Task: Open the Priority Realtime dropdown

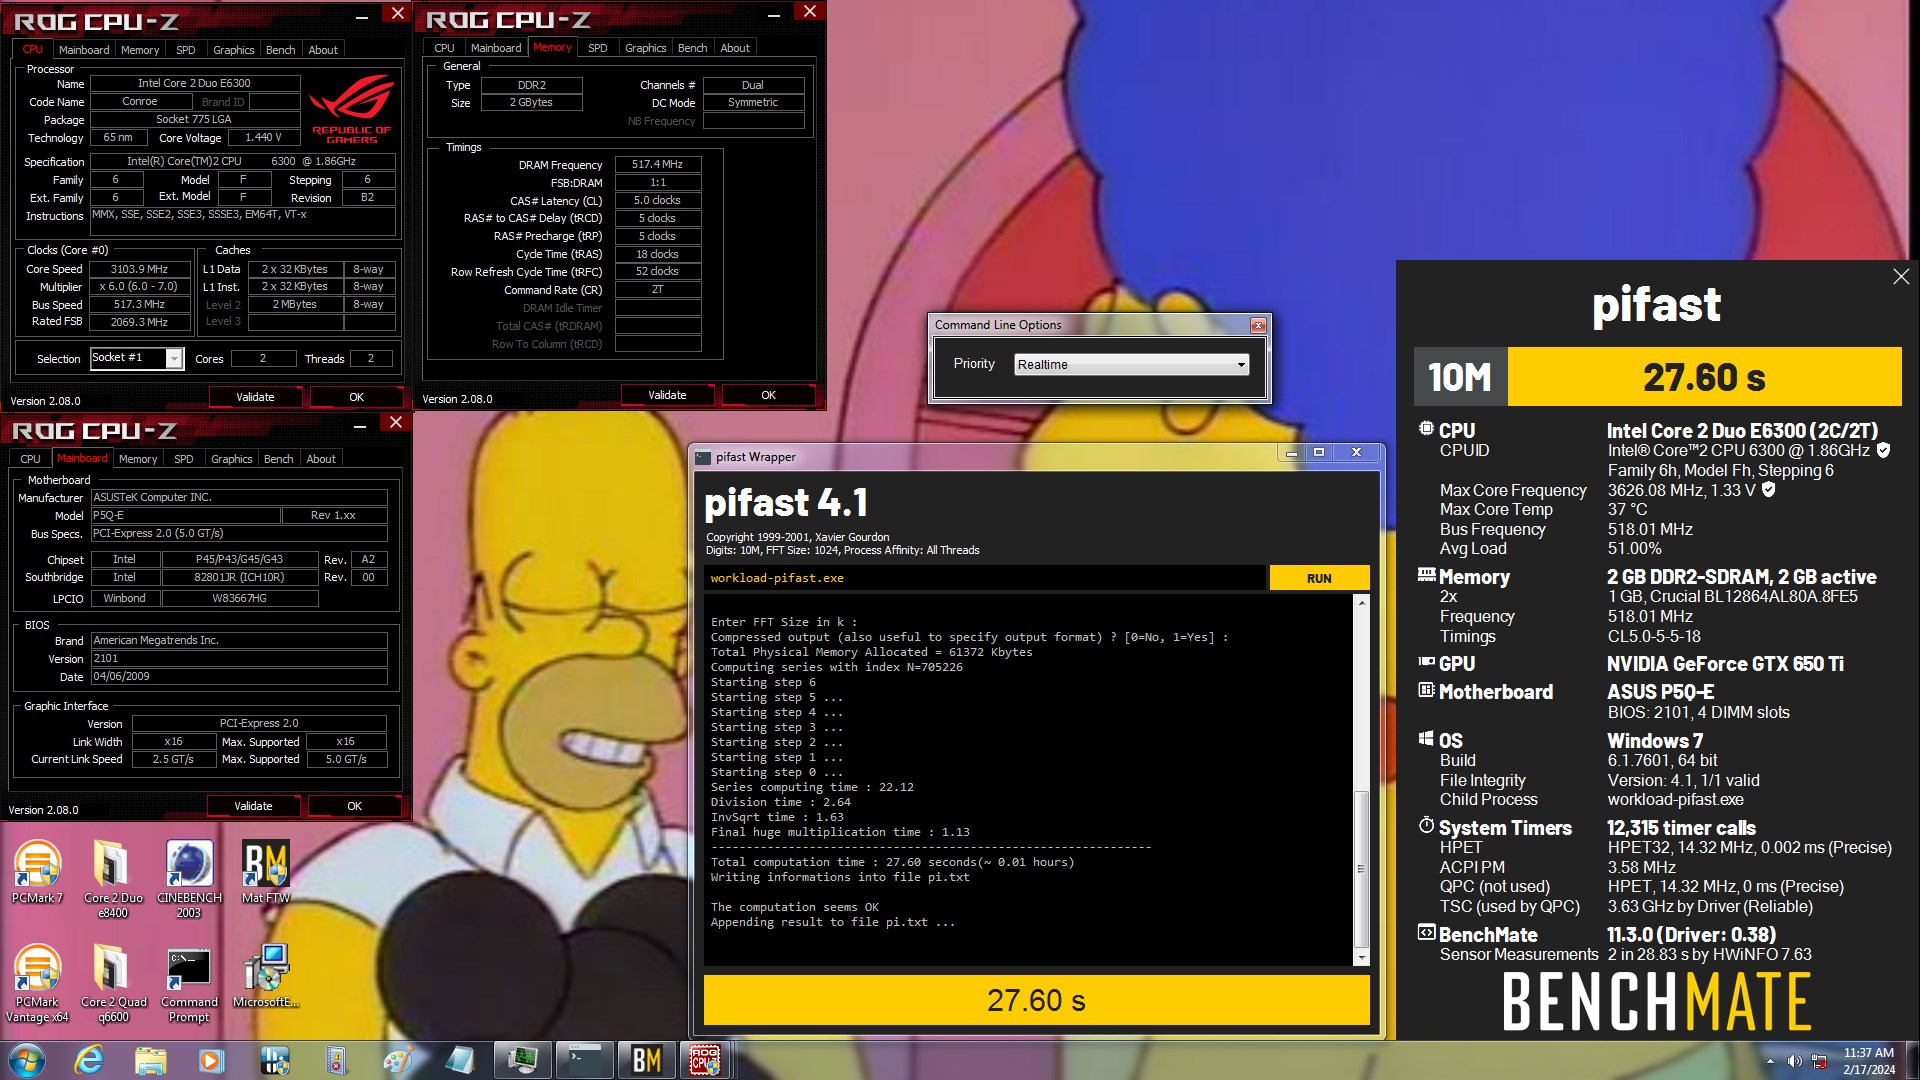Action: pos(1131,365)
